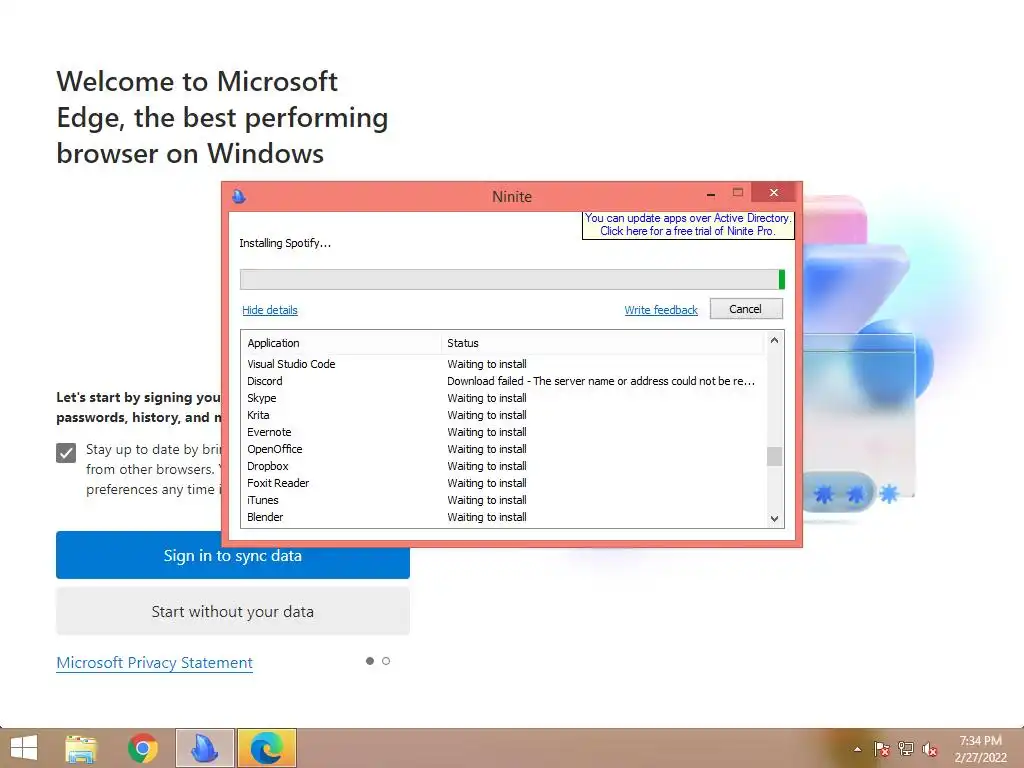Select the iTunes row
The width and height of the screenshot is (1024, 768).
pyautogui.click(x=503, y=500)
